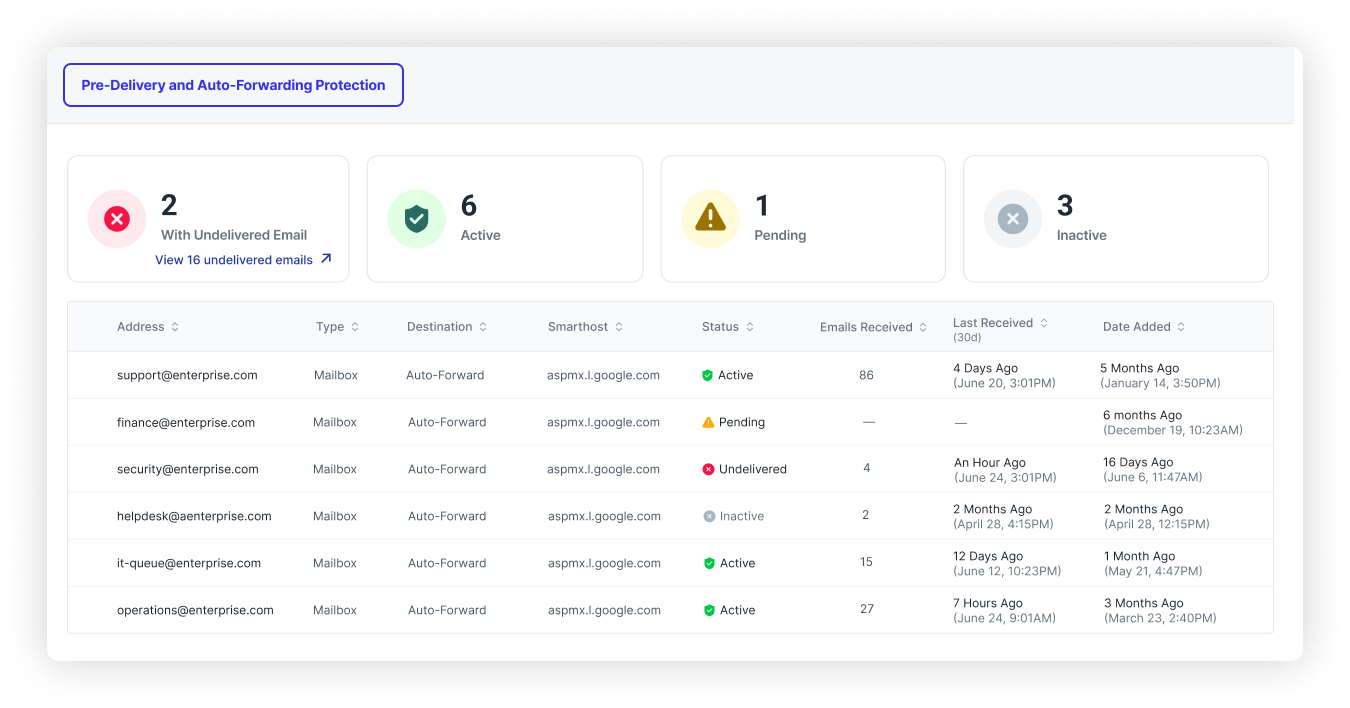Click '12 Days Ago' last received value
Screen dimensions: 1350x708
[988, 556]
